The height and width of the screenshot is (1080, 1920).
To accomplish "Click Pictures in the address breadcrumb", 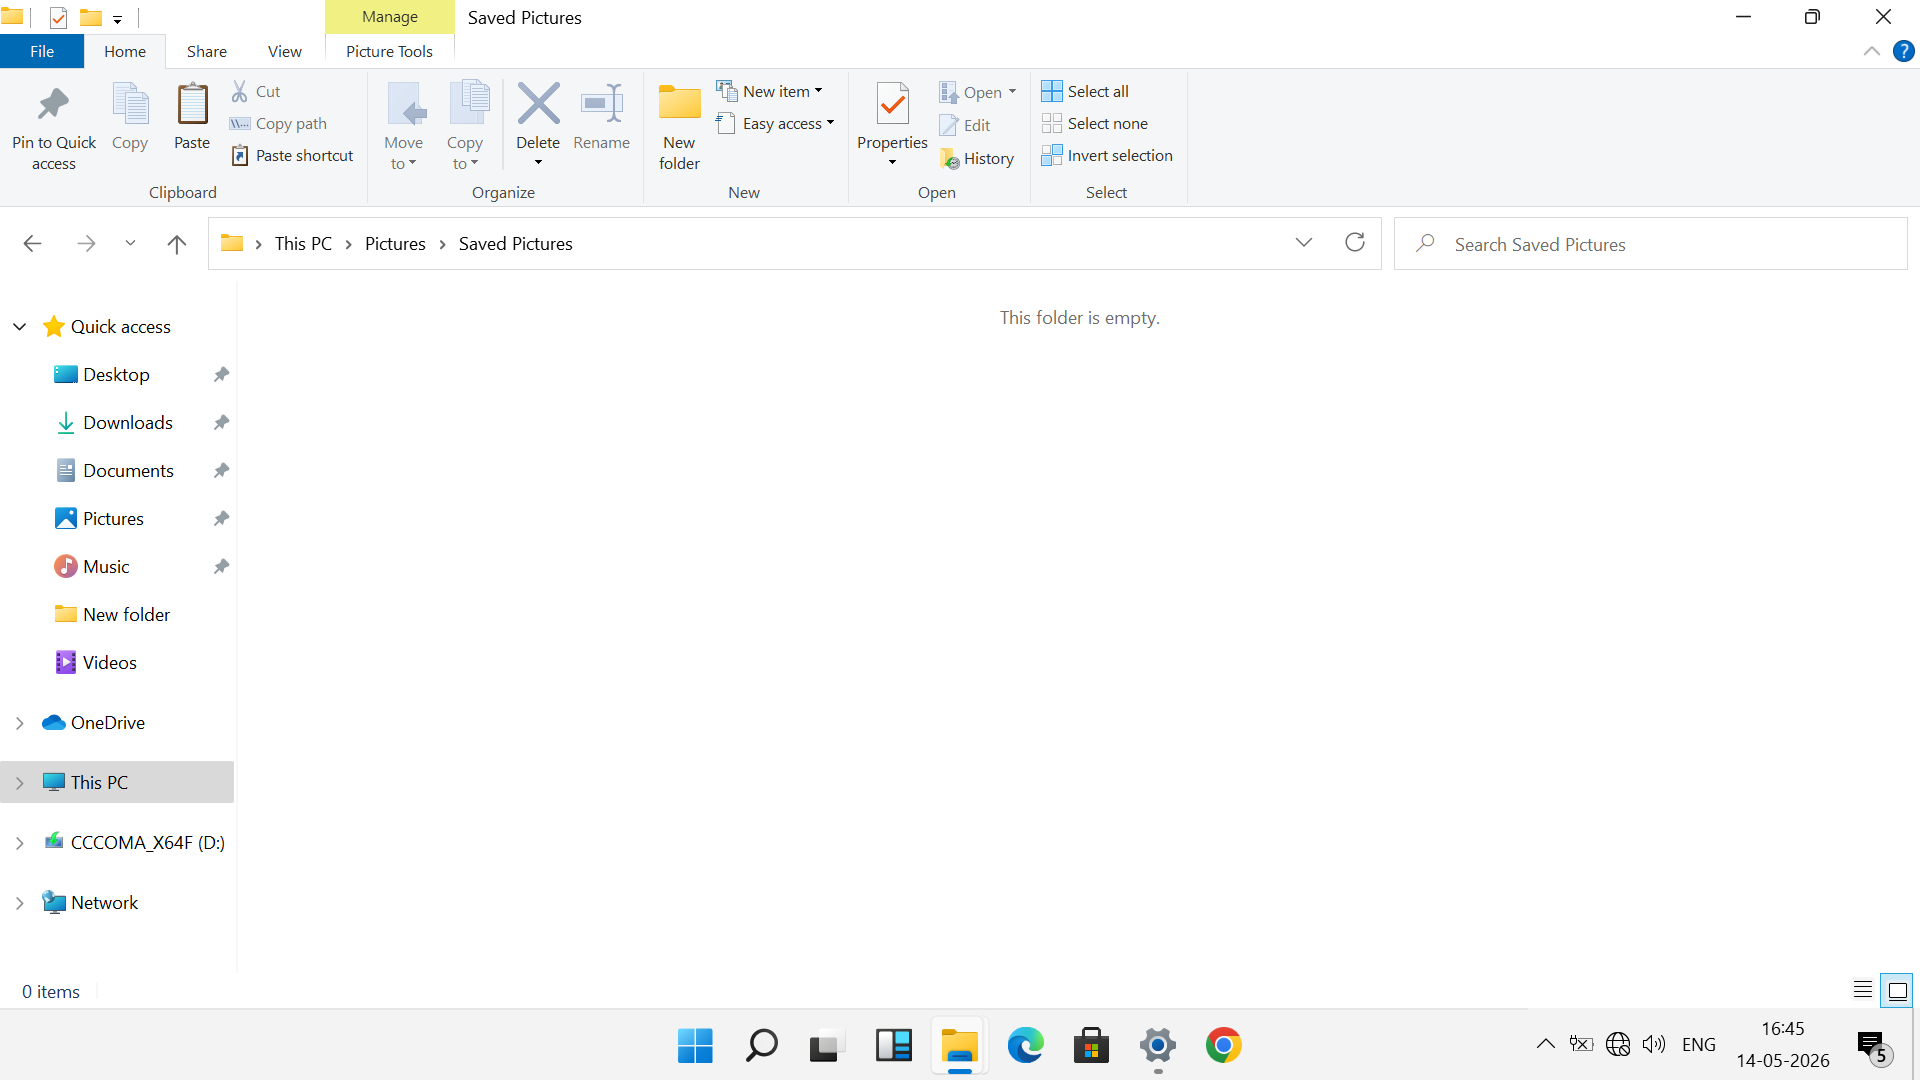I will 395,244.
